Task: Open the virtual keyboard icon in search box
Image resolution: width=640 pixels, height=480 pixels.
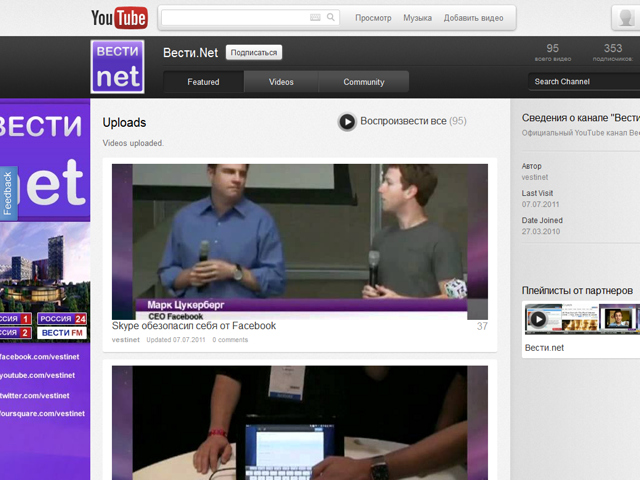Action: (x=315, y=17)
